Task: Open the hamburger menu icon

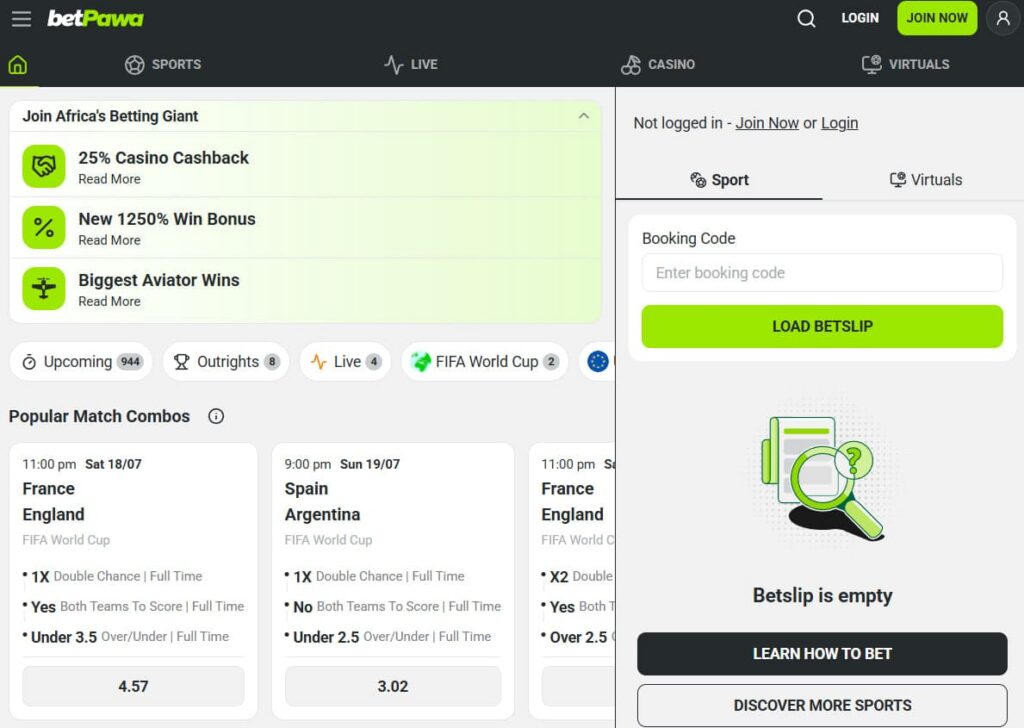Action: click(22, 18)
